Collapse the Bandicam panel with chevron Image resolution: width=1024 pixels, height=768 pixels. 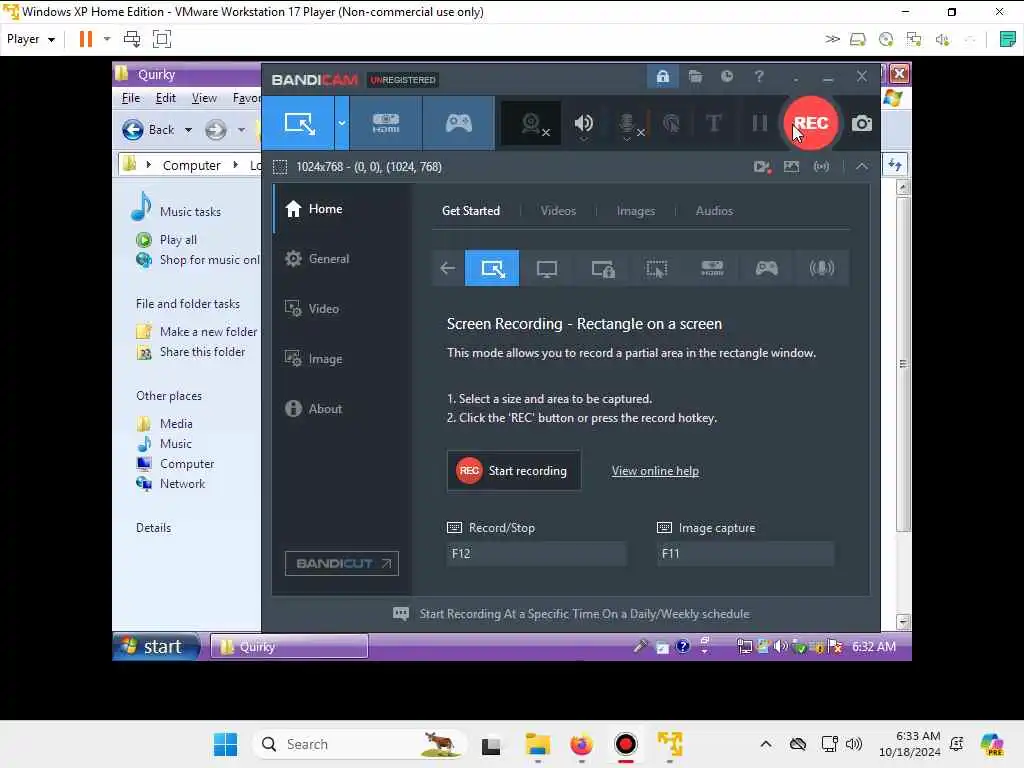tap(862, 167)
